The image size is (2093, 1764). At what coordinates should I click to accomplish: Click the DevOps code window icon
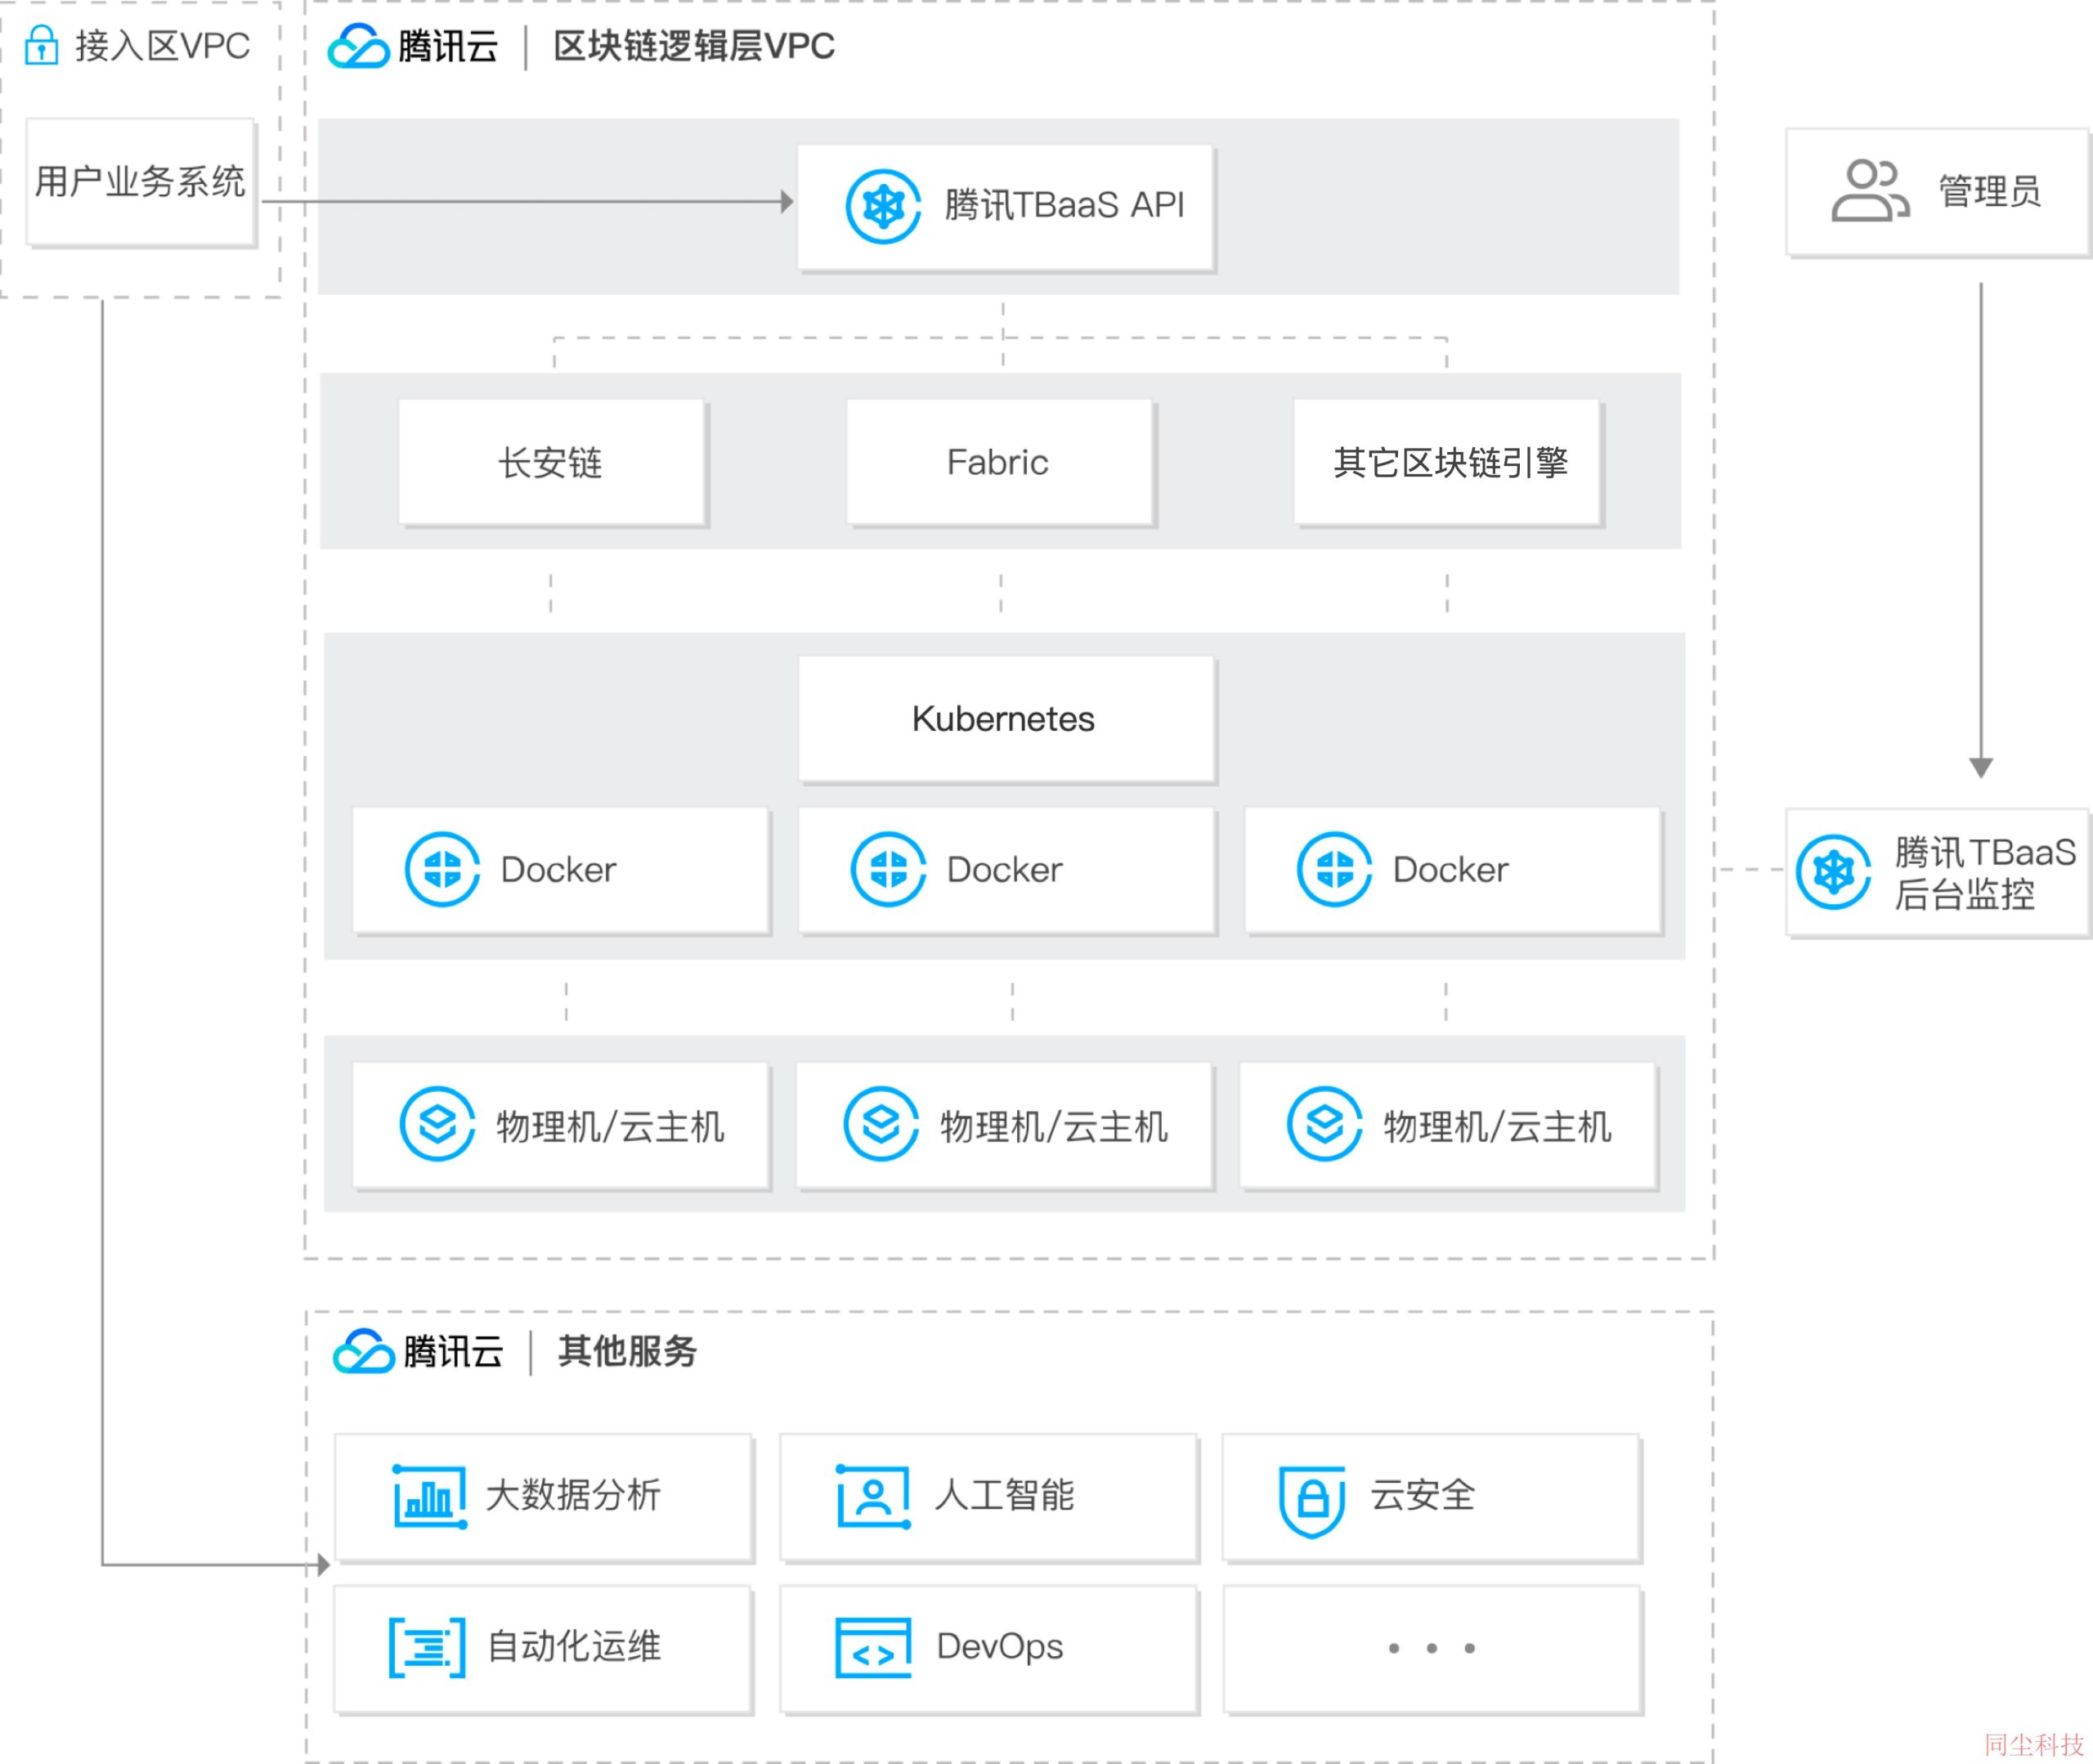click(x=873, y=1647)
